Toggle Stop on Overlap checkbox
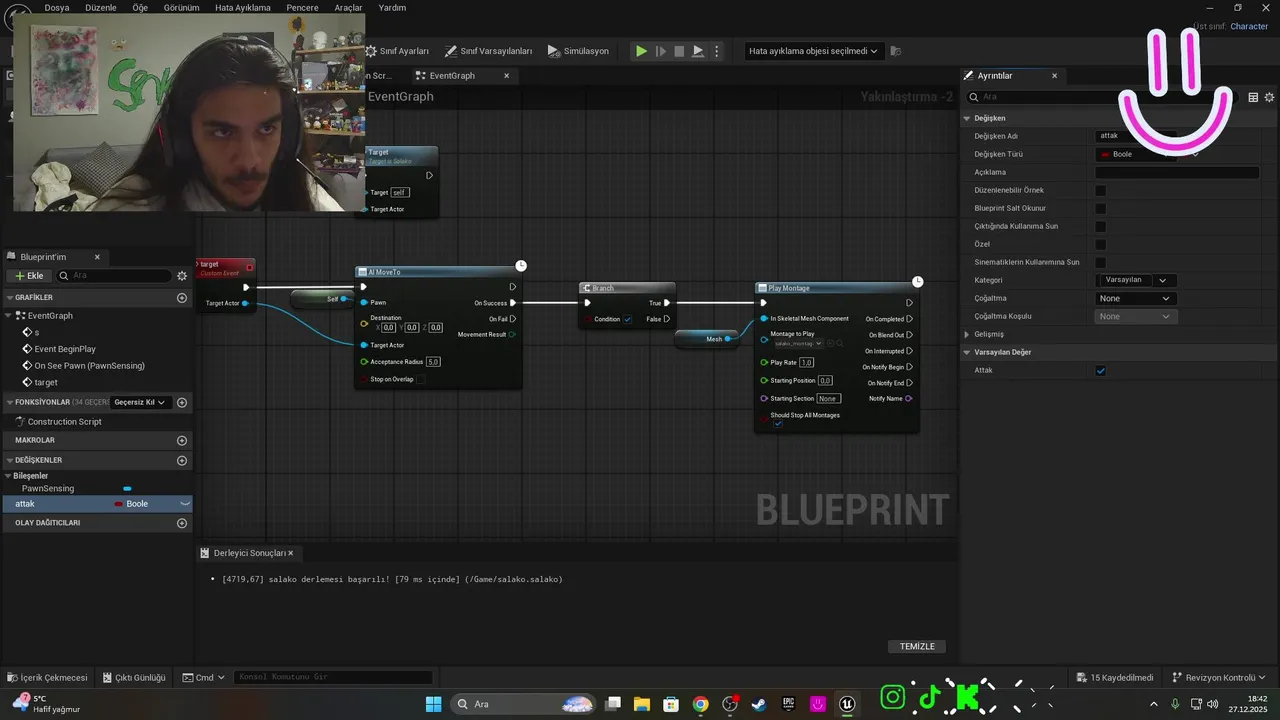This screenshot has width=1280, height=720. [421, 379]
